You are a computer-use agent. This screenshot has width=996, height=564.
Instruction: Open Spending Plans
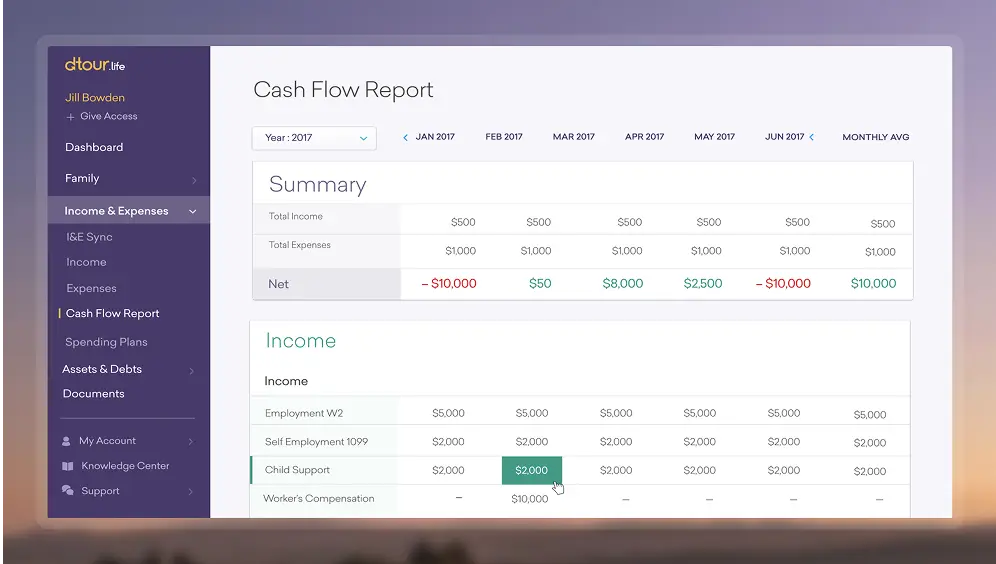[106, 342]
